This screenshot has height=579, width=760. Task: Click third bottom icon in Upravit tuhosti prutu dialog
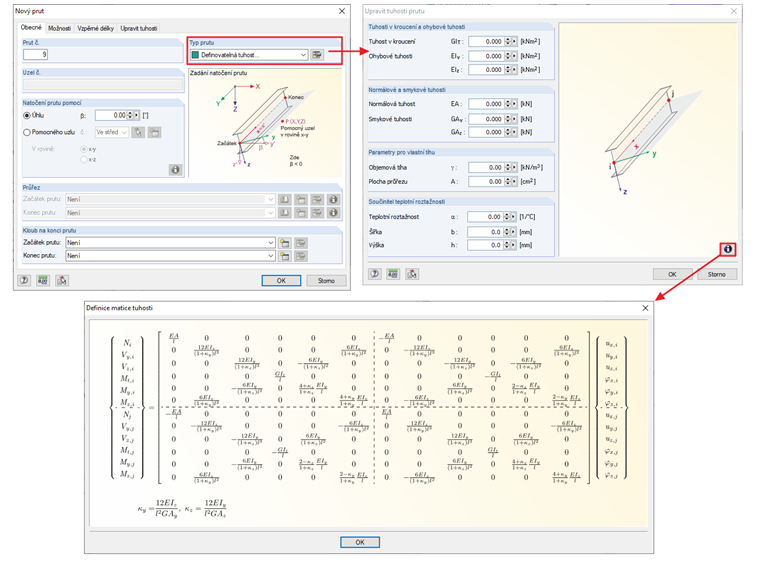[x=412, y=274]
